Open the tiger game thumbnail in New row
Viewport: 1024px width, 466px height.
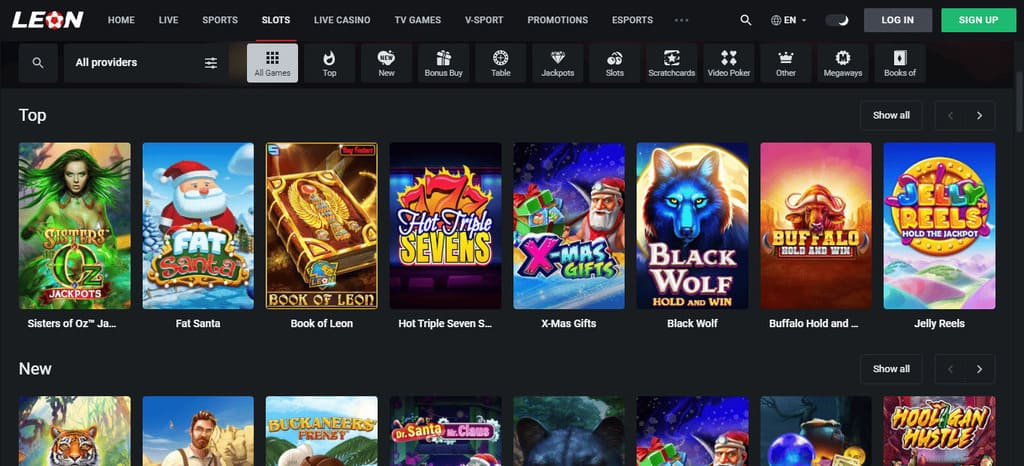[74, 431]
